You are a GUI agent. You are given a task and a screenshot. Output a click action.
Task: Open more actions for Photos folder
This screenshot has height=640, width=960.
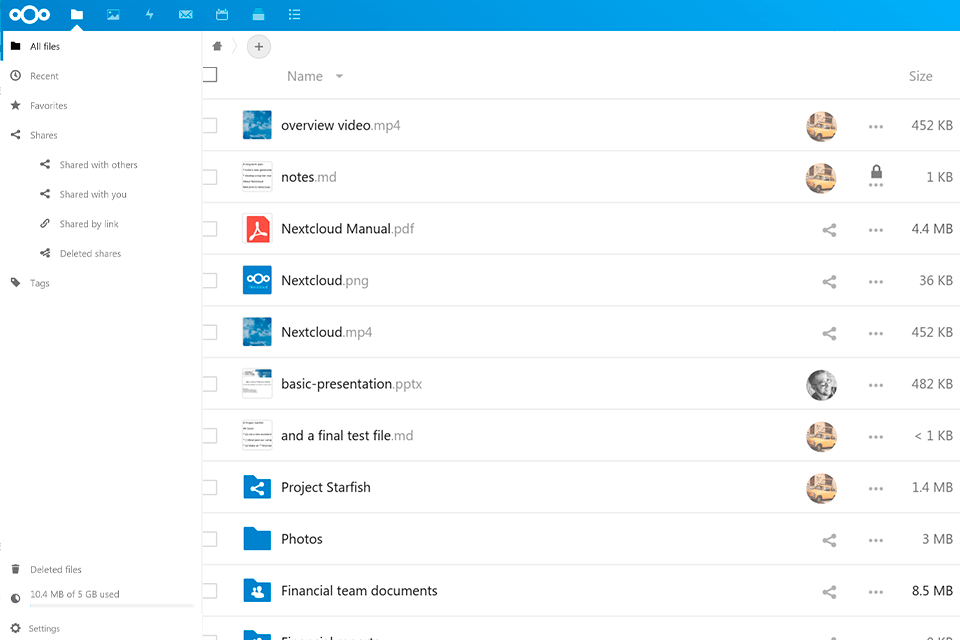[x=876, y=540]
